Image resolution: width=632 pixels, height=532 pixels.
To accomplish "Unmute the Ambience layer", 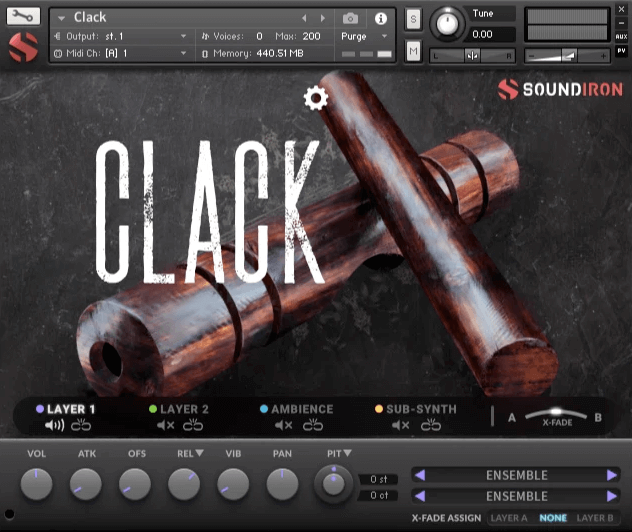I will [x=283, y=425].
